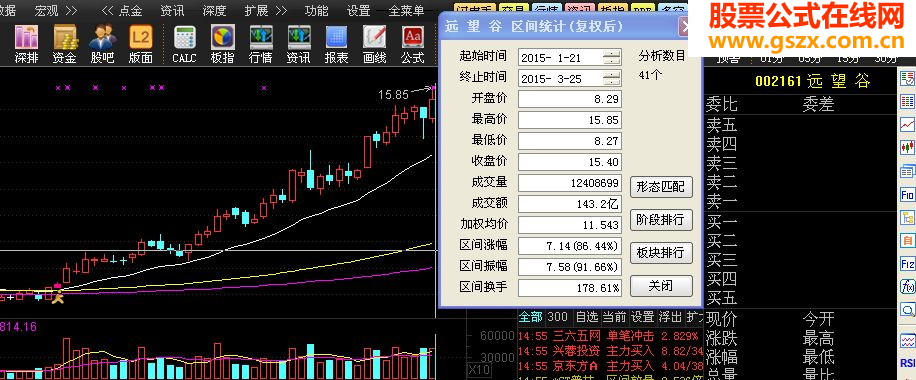The height and width of the screenshot is (380, 916).
Task: Click the 阶段排行 button
Action: pyautogui.click(x=661, y=220)
